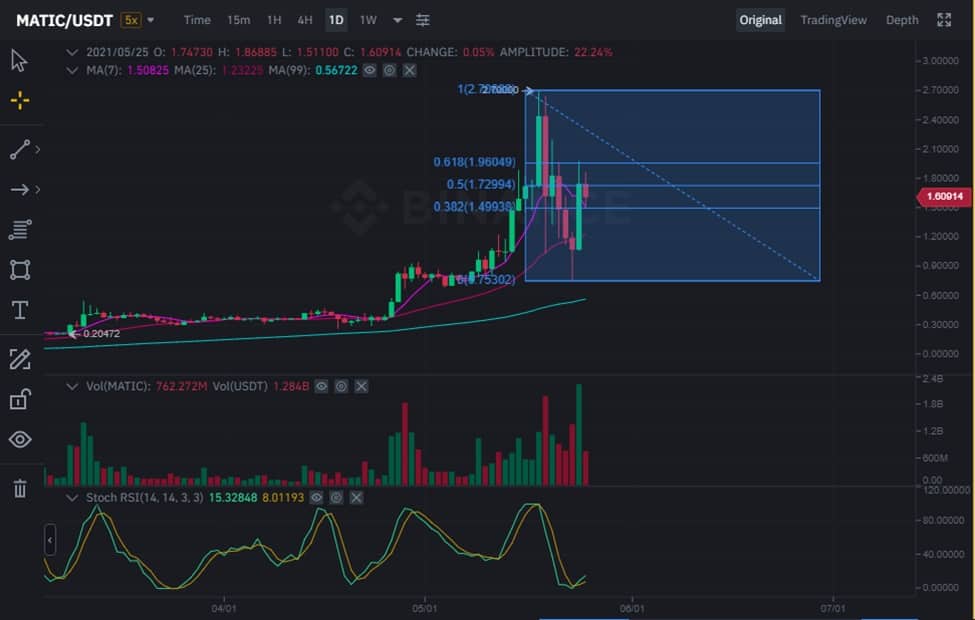
Task: Select the 4H interval
Action: (305, 20)
